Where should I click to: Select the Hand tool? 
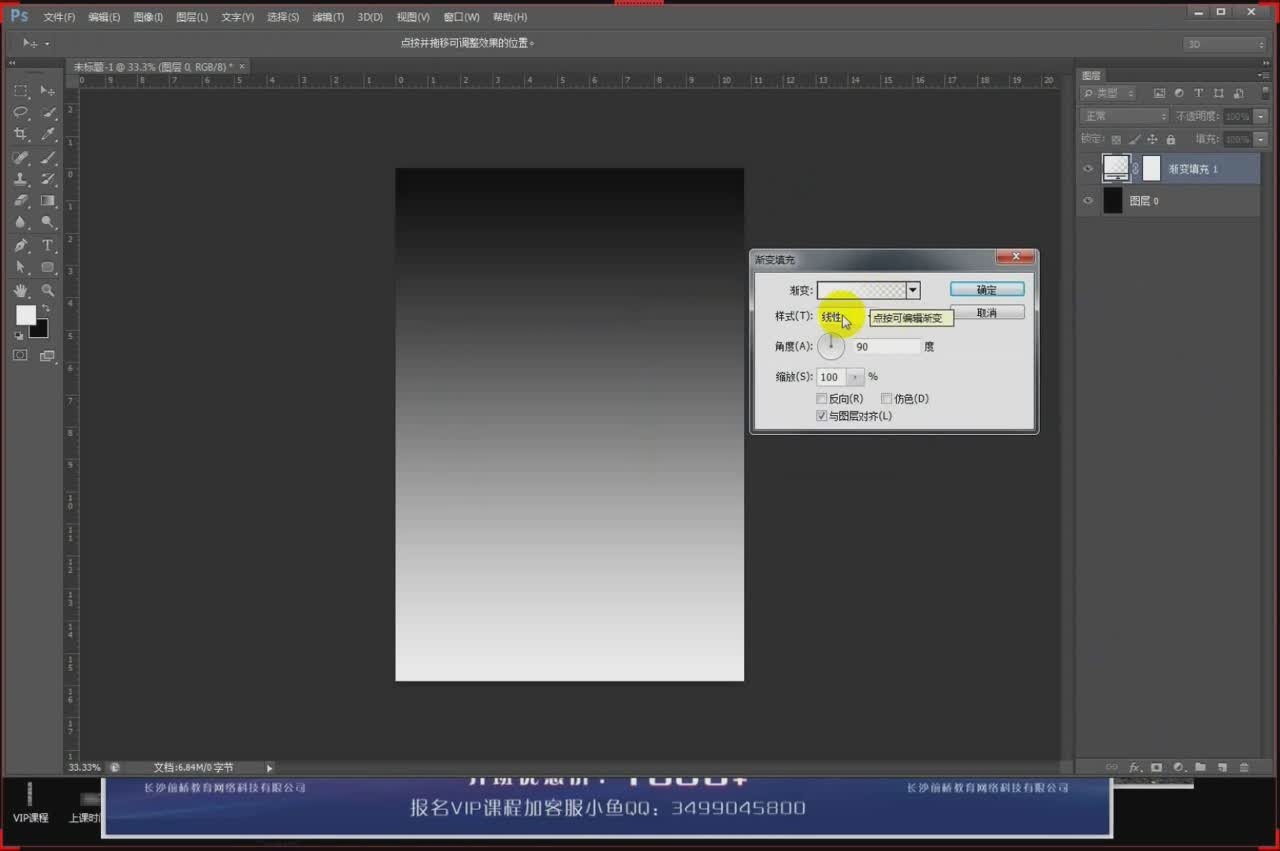pos(20,290)
